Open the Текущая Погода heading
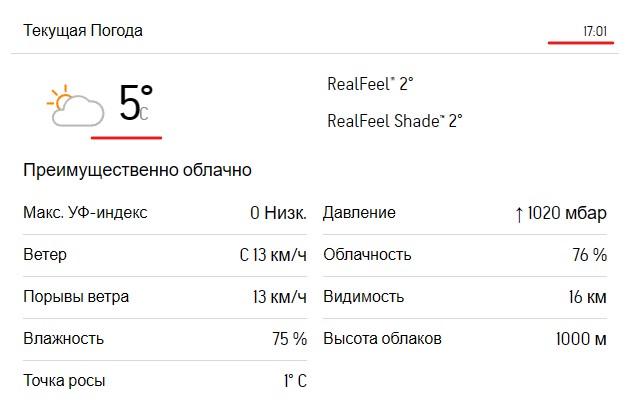The height and width of the screenshot is (412, 628). 83,31
